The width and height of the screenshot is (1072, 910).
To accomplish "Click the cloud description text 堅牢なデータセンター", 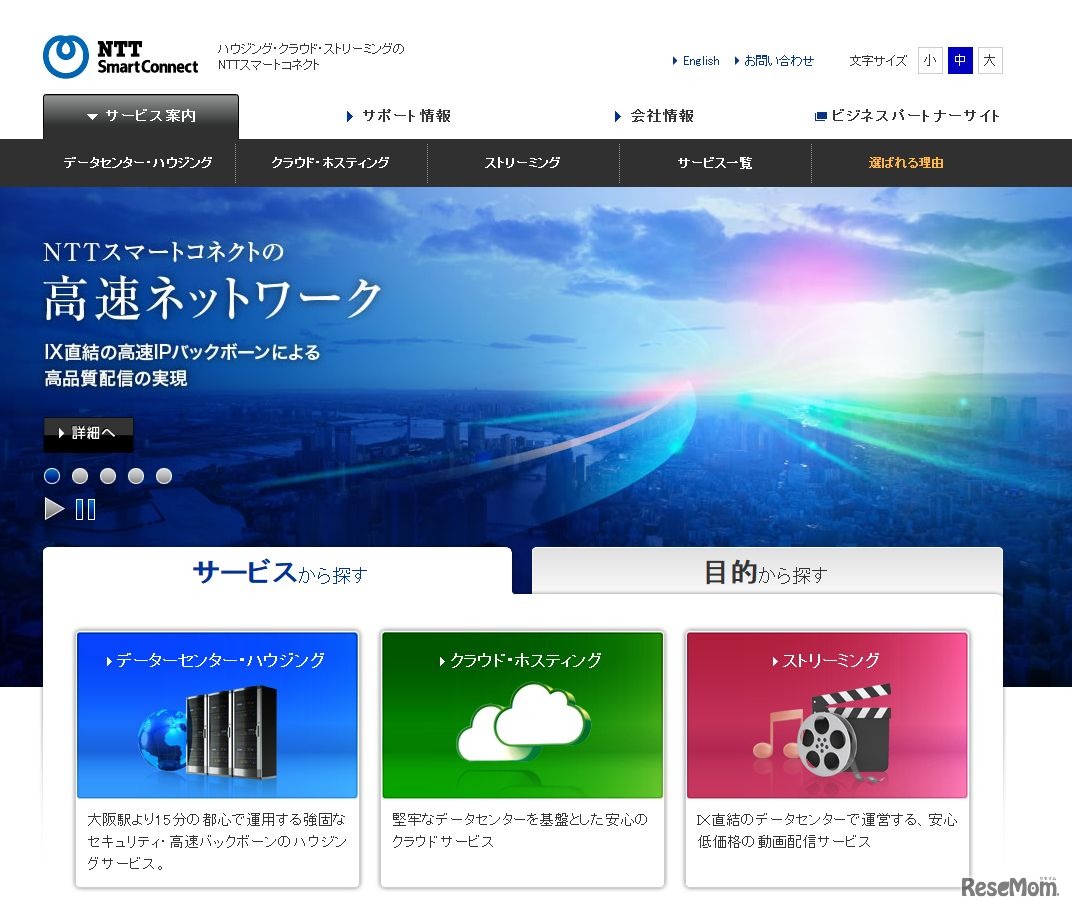I will (x=520, y=830).
